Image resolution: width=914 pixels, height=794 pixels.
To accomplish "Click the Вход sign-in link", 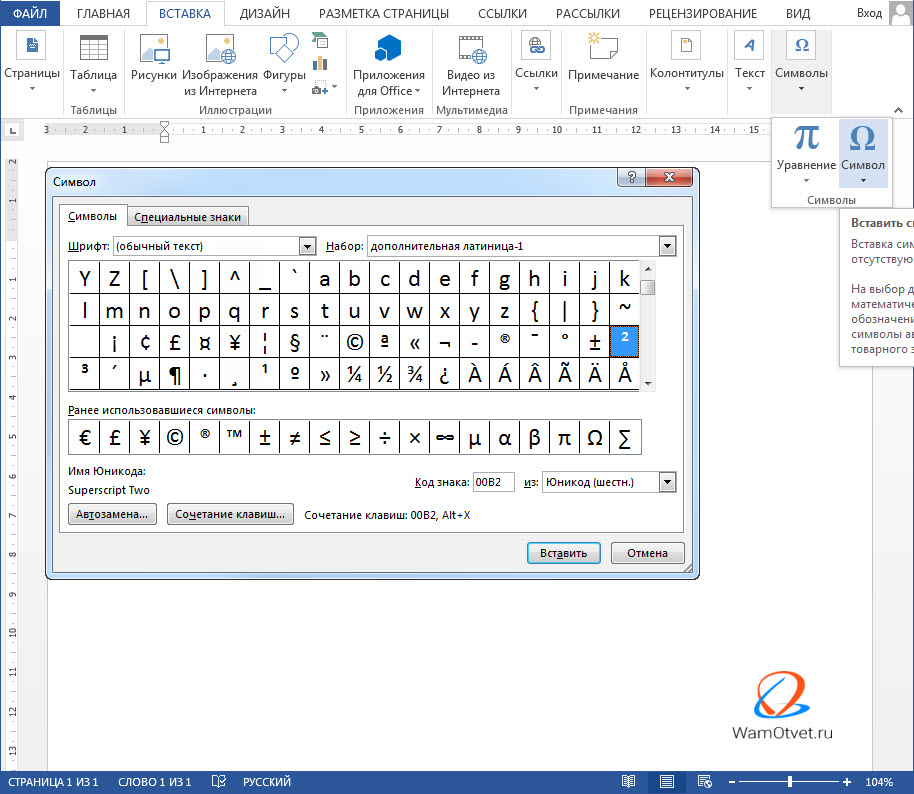I will [869, 13].
